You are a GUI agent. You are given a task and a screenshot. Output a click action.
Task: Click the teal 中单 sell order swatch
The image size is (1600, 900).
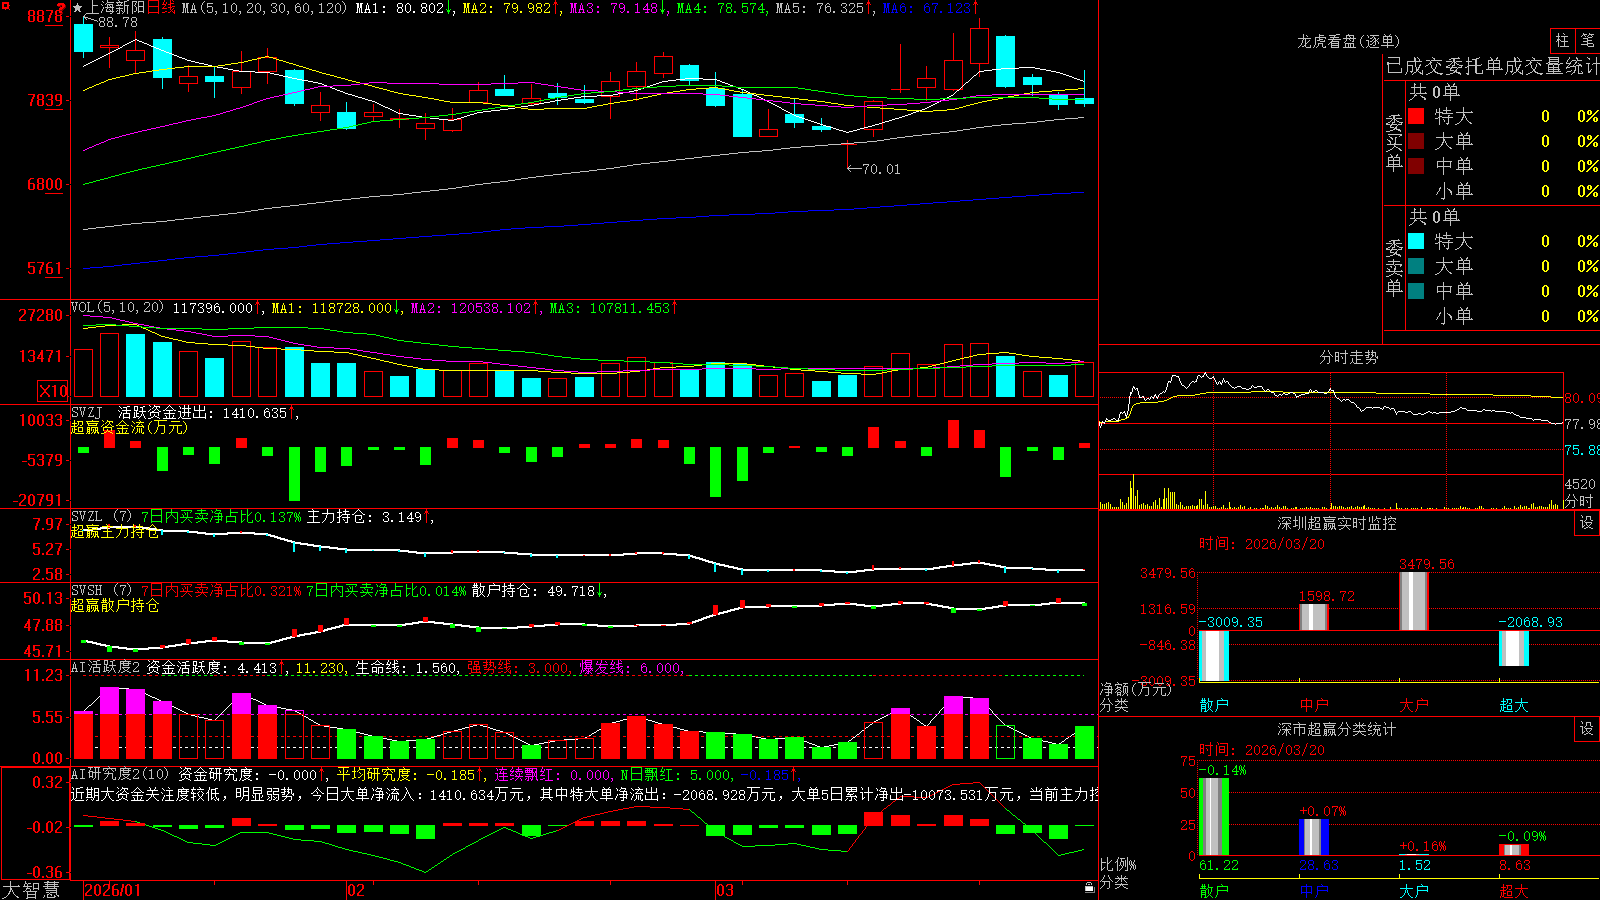[1416, 291]
